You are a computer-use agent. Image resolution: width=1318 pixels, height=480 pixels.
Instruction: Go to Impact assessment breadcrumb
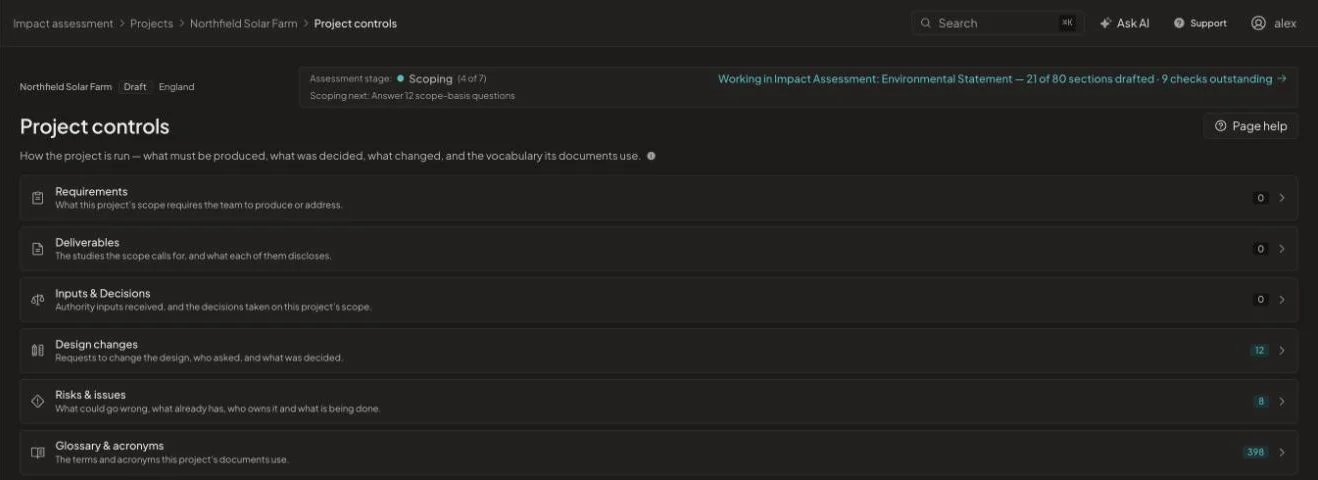tap(63, 23)
